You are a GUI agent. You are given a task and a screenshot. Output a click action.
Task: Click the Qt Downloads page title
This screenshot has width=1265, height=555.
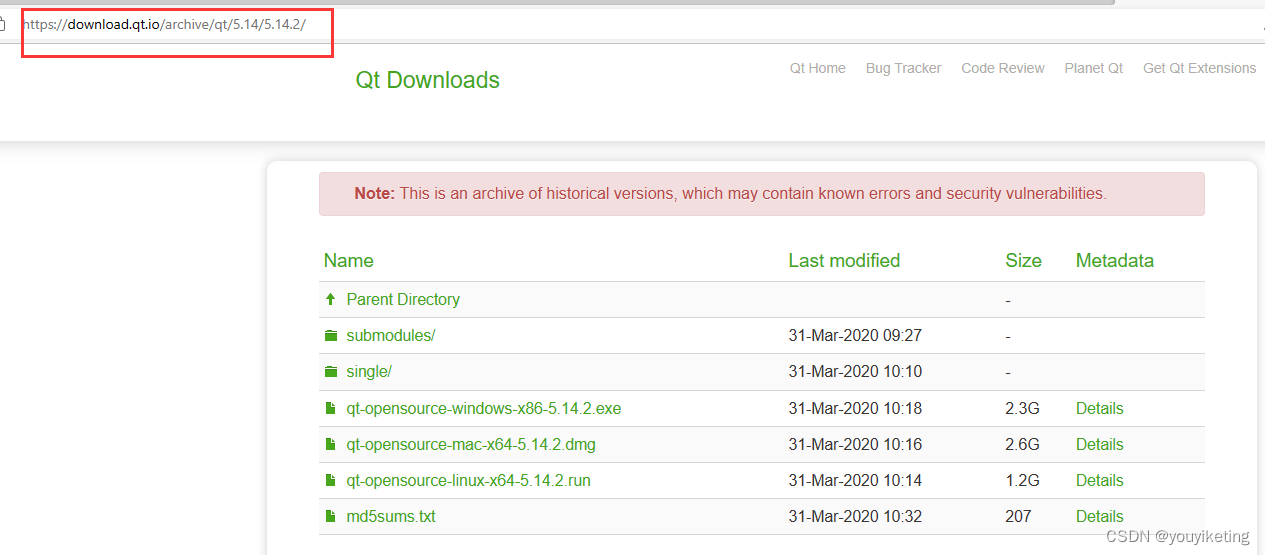pos(428,80)
